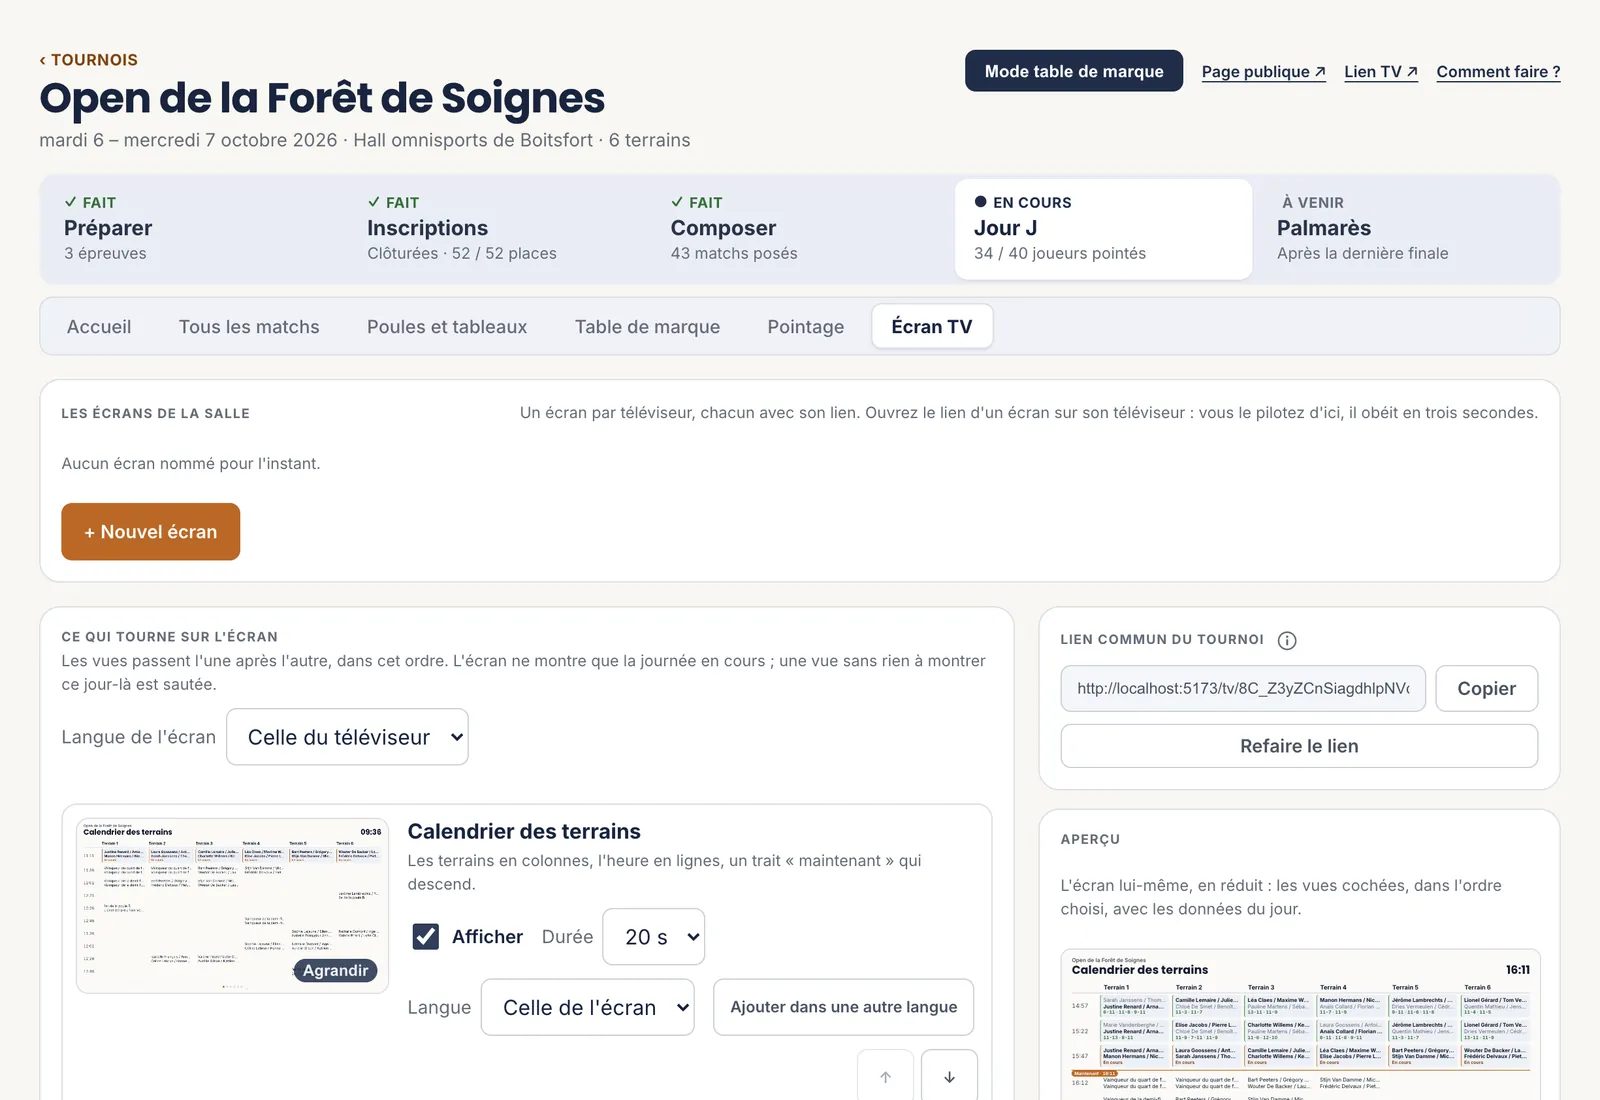The image size is (1600, 1100).
Task: Click the info icon beside Lien commun du tournoi
Action: pyautogui.click(x=1287, y=640)
